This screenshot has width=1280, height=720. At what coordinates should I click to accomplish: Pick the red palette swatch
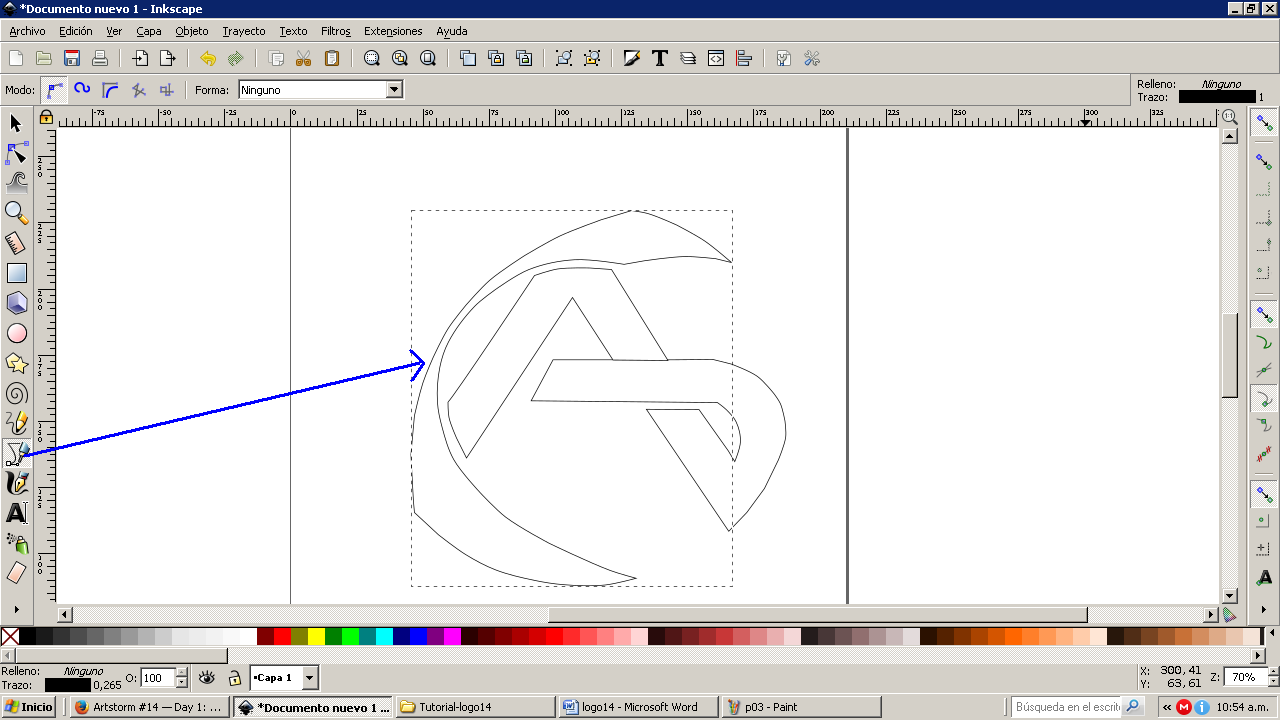click(282, 636)
